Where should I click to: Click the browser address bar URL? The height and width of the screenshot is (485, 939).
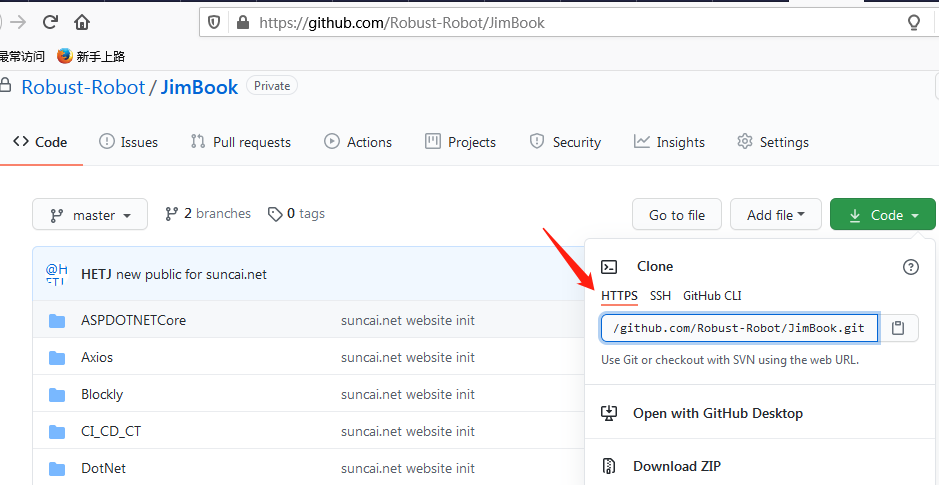[x=402, y=23]
